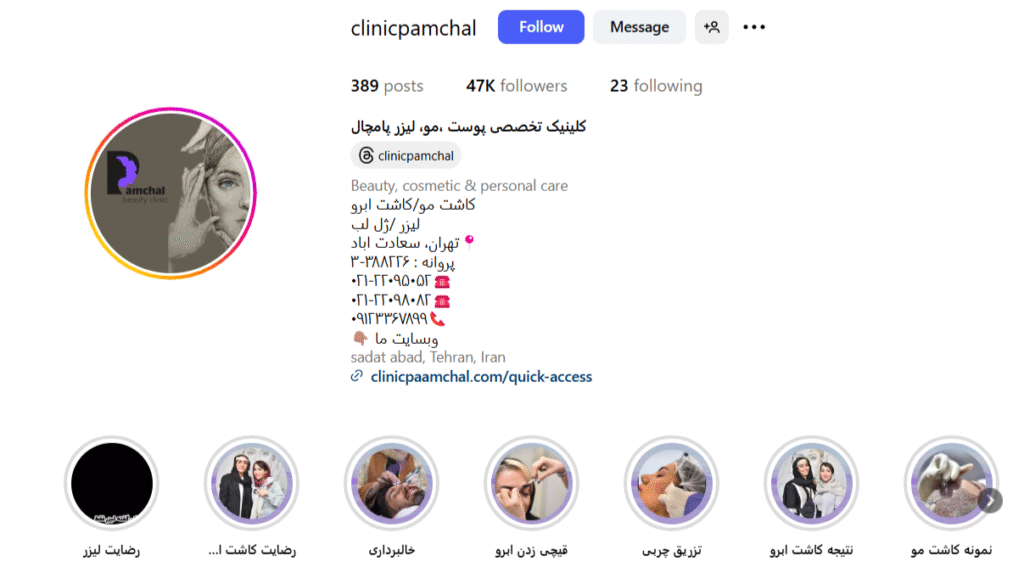Click the 389 posts count
The height and width of the screenshot is (584, 1024).
tap(387, 86)
